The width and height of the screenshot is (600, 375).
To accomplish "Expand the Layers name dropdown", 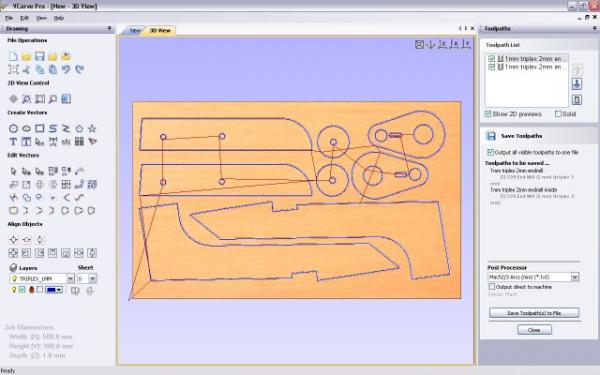I will click(x=70, y=279).
